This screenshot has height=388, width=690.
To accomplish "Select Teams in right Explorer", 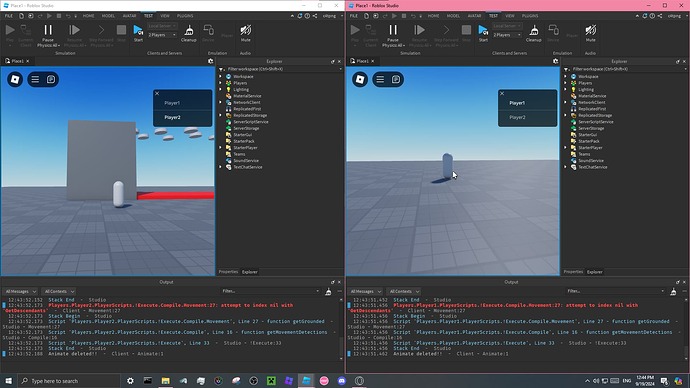I will point(584,154).
